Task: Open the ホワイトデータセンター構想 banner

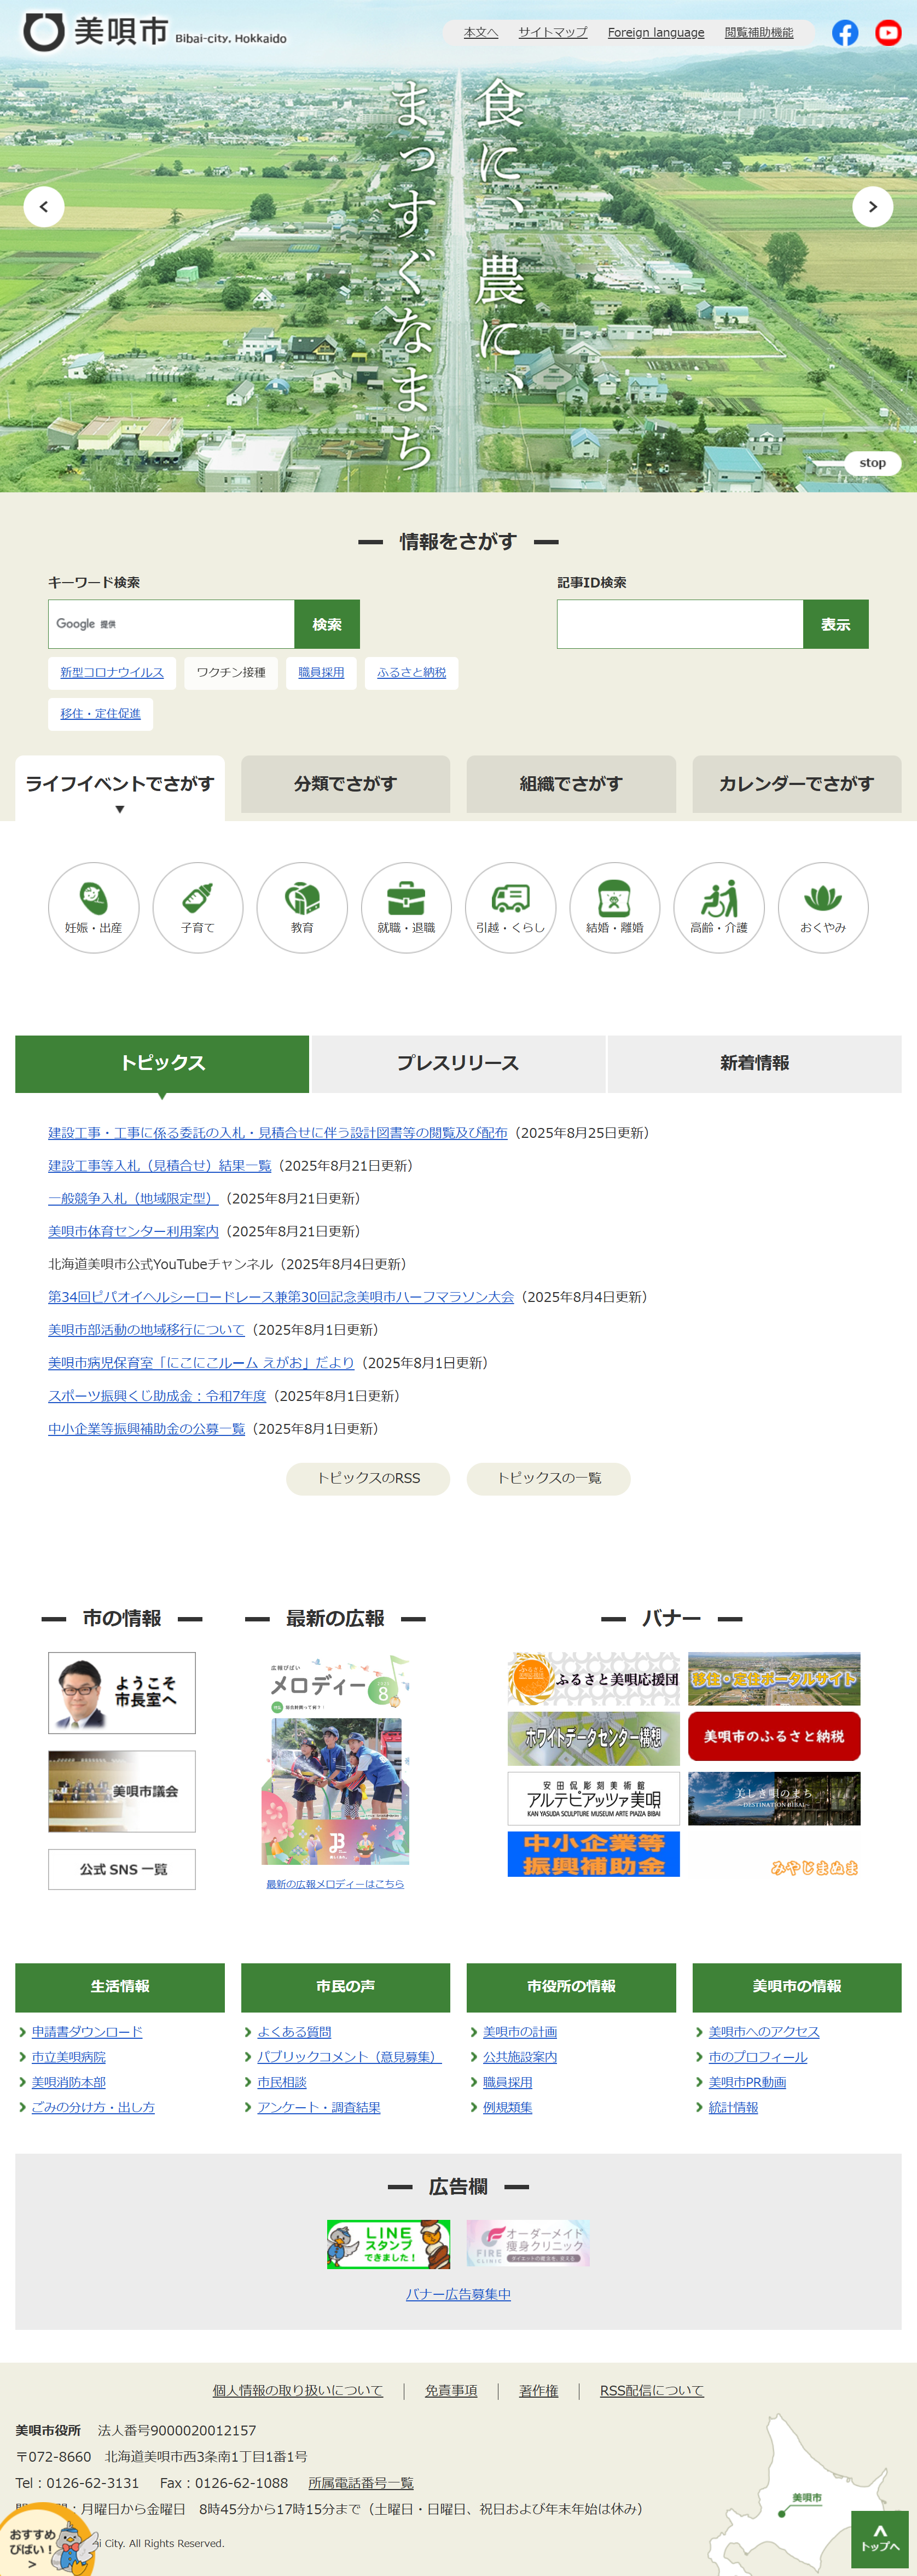Action: point(594,1738)
